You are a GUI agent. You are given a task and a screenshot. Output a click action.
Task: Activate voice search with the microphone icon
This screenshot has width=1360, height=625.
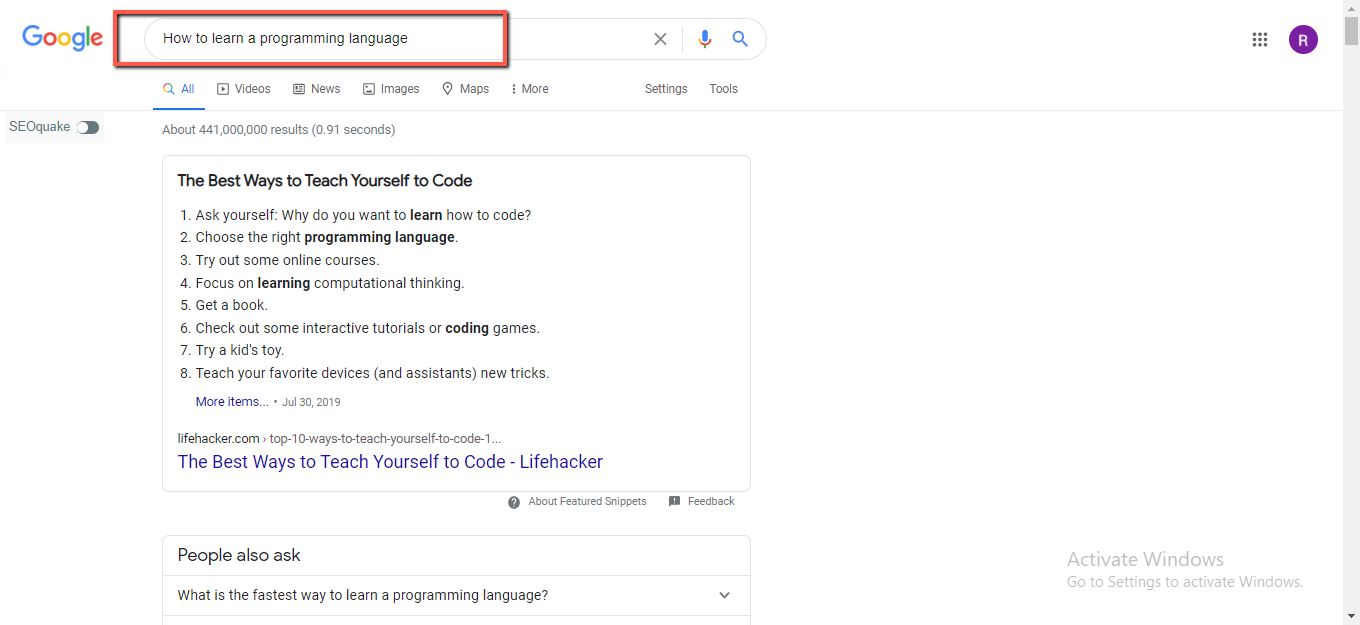coord(704,38)
